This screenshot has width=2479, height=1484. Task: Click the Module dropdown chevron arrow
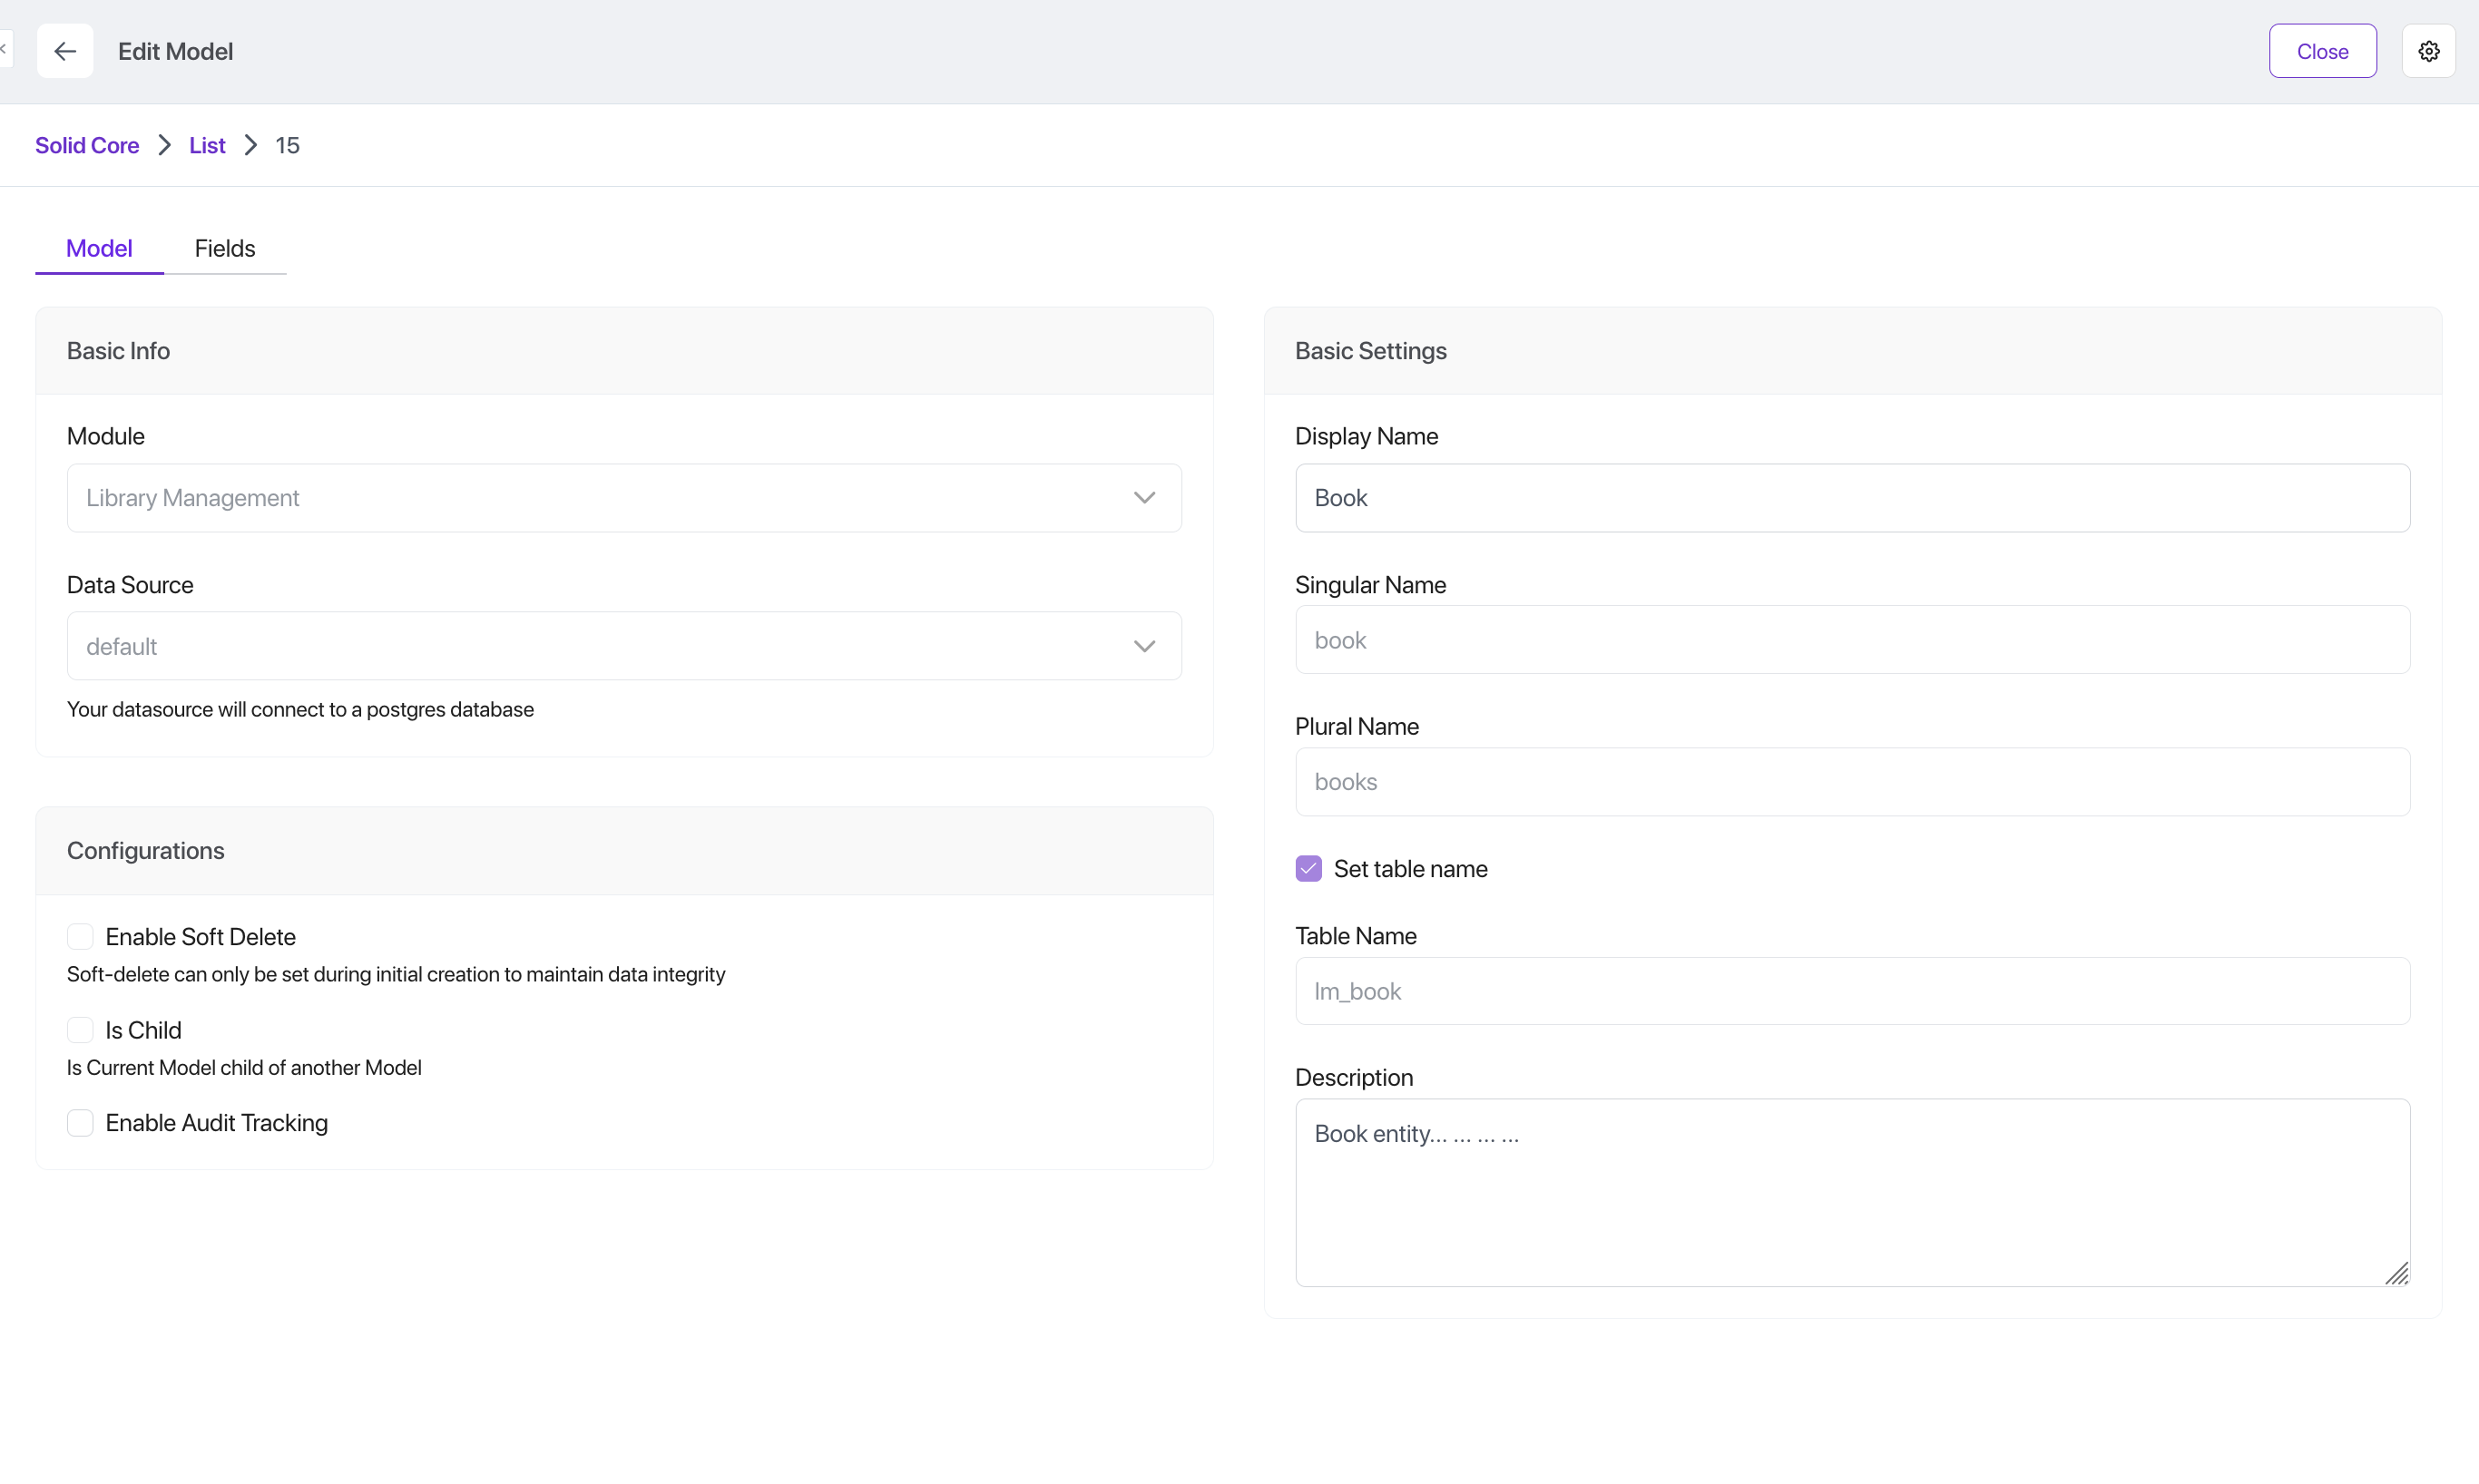(1144, 498)
